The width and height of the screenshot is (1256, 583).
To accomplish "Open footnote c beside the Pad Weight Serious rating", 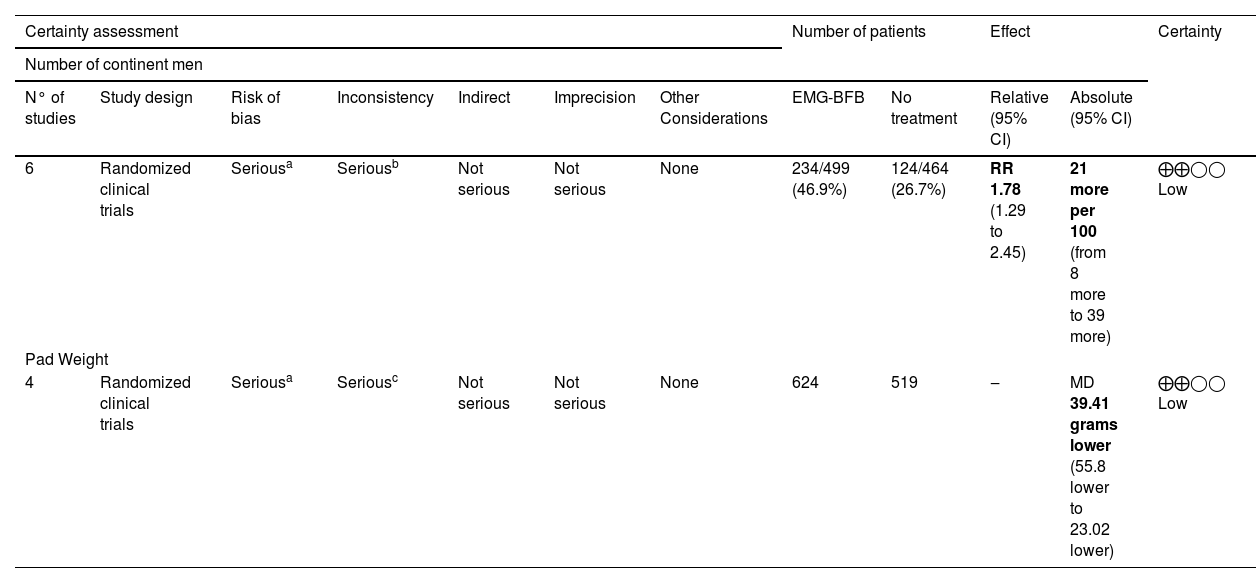I will [x=395, y=378].
